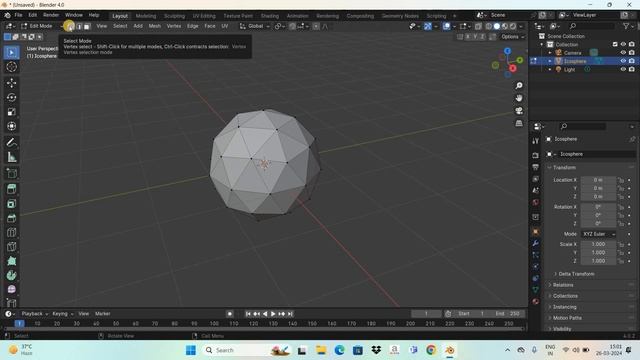Screen dimensions: 640x360
Task: Select the Knife tool
Action: [x=11, y=247]
